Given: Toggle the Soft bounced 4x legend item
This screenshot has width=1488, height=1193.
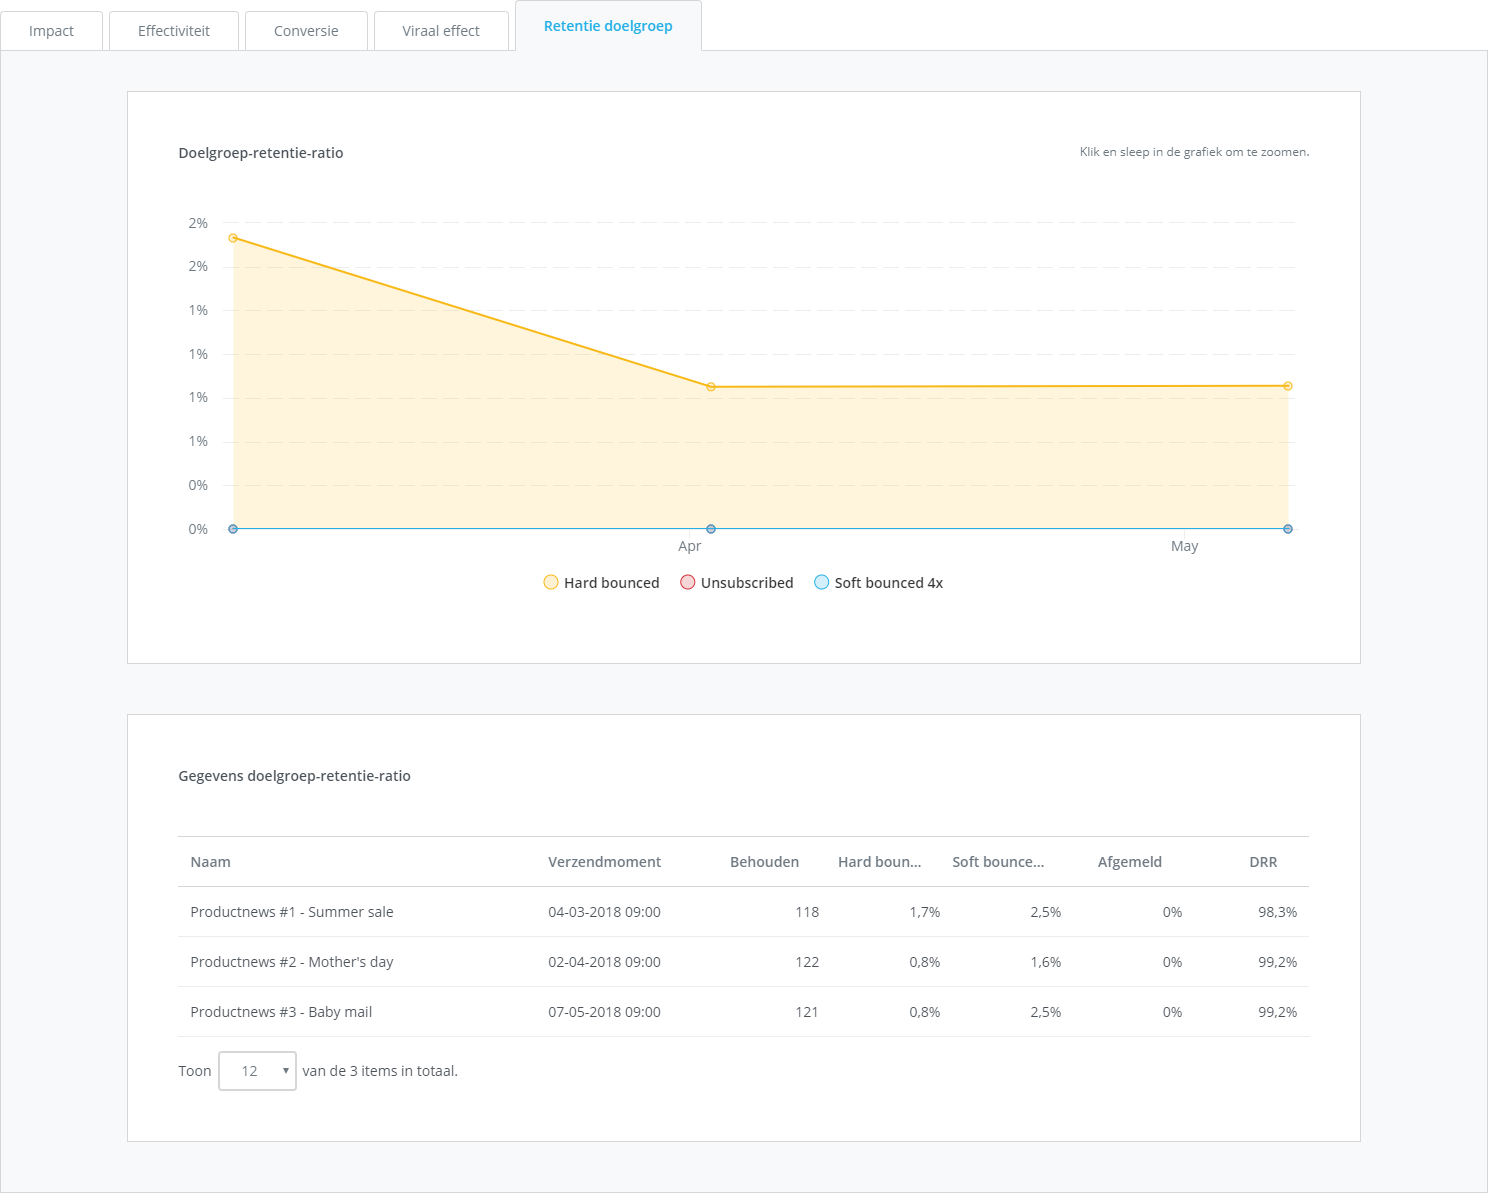Looking at the screenshot, I should click(878, 583).
